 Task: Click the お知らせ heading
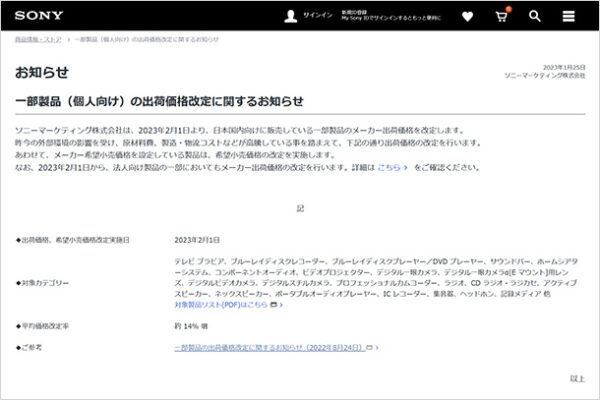click(x=42, y=72)
